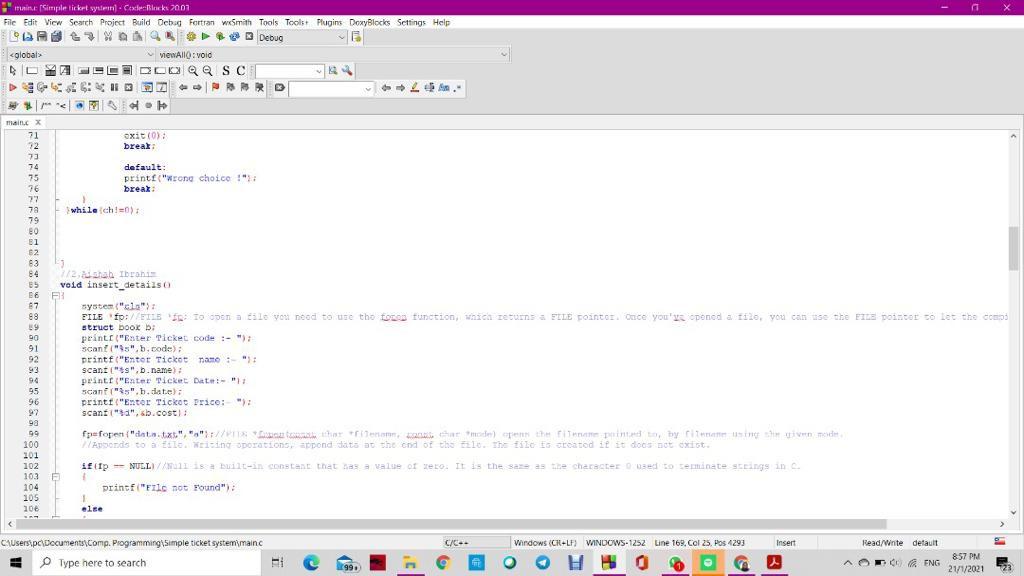Click the Build and Run icon

click(220, 37)
